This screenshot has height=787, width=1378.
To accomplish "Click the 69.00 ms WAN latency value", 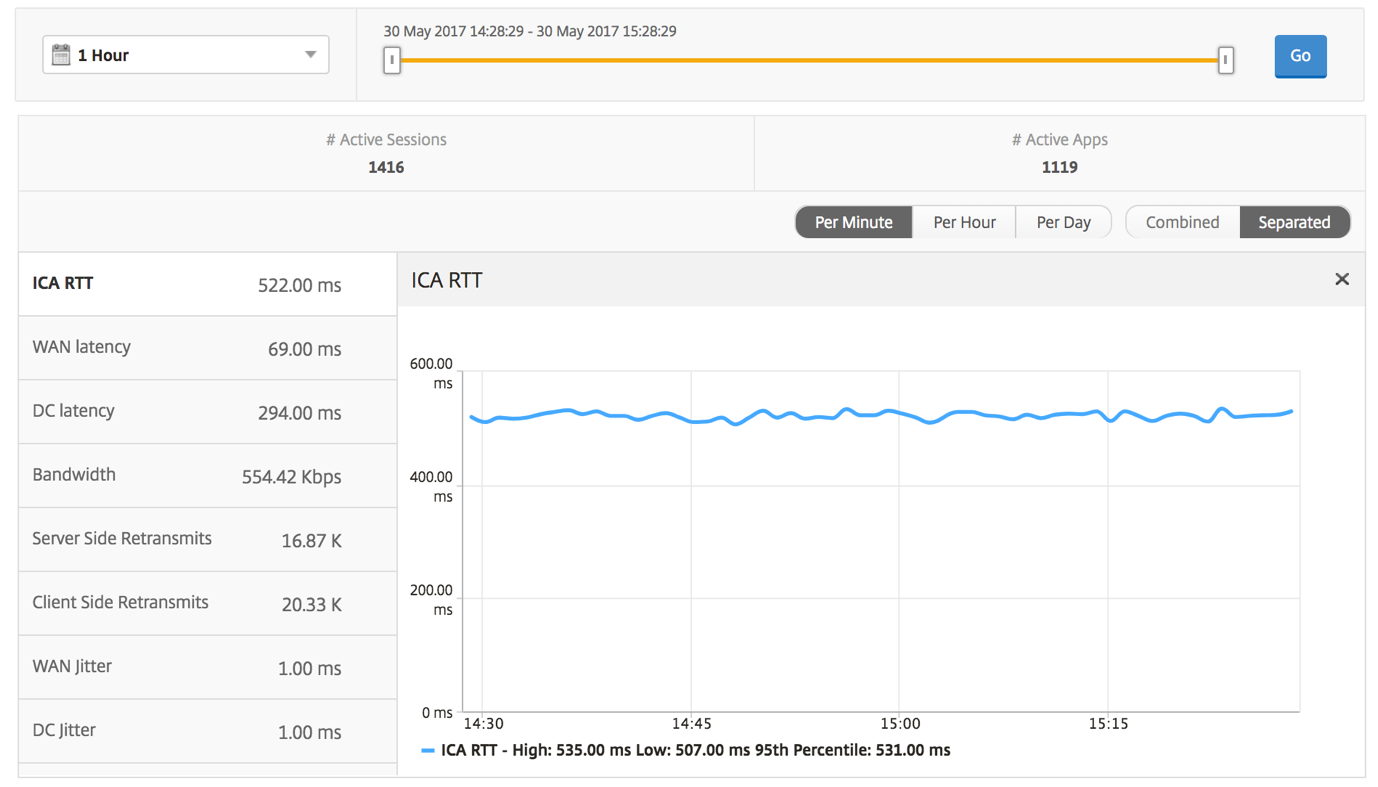I will 304,349.
